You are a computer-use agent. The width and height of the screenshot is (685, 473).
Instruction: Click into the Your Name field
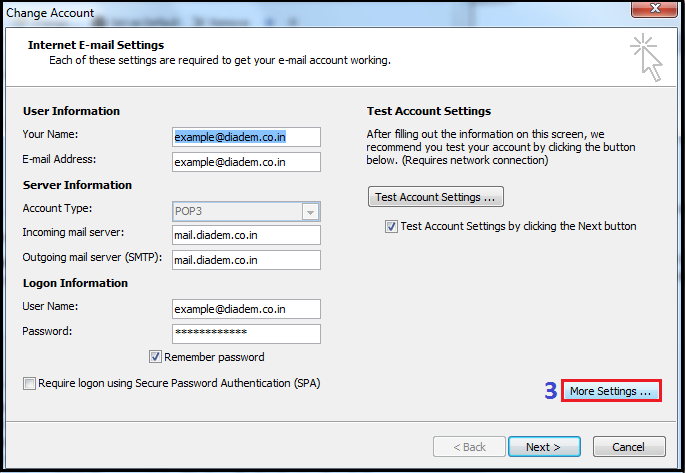246,137
